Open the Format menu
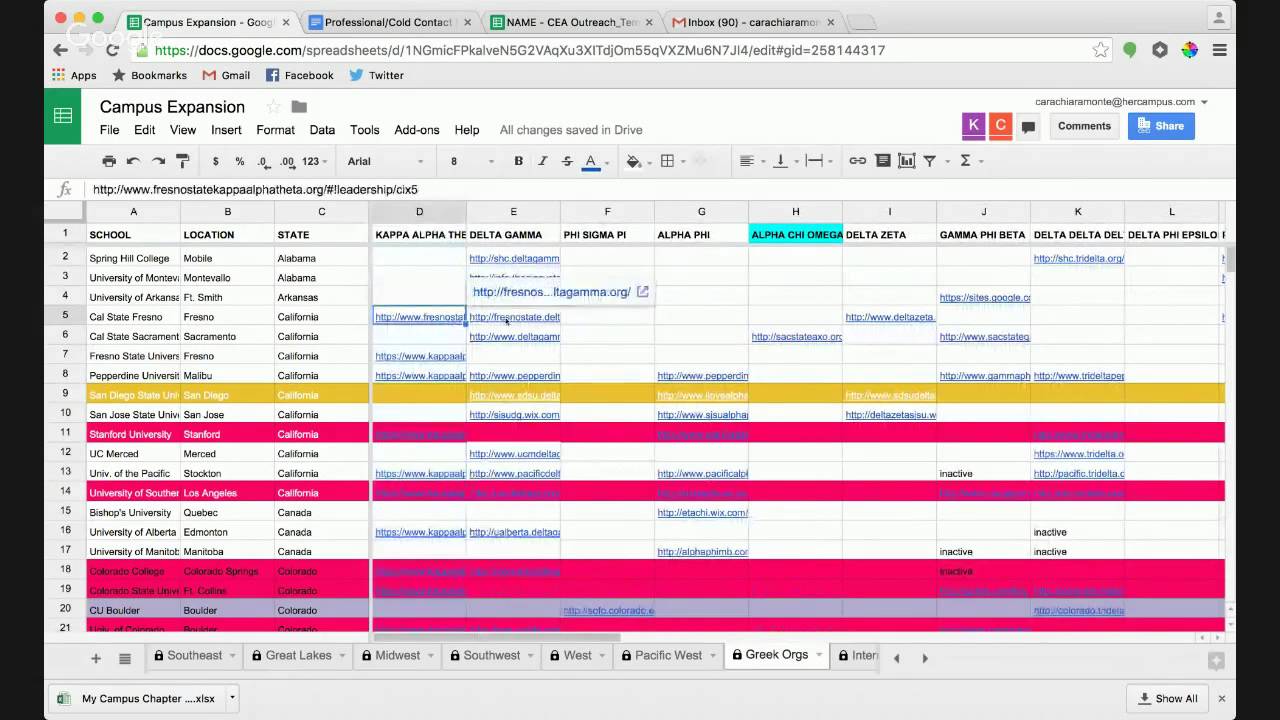1280x720 pixels. tap(275, 130)
